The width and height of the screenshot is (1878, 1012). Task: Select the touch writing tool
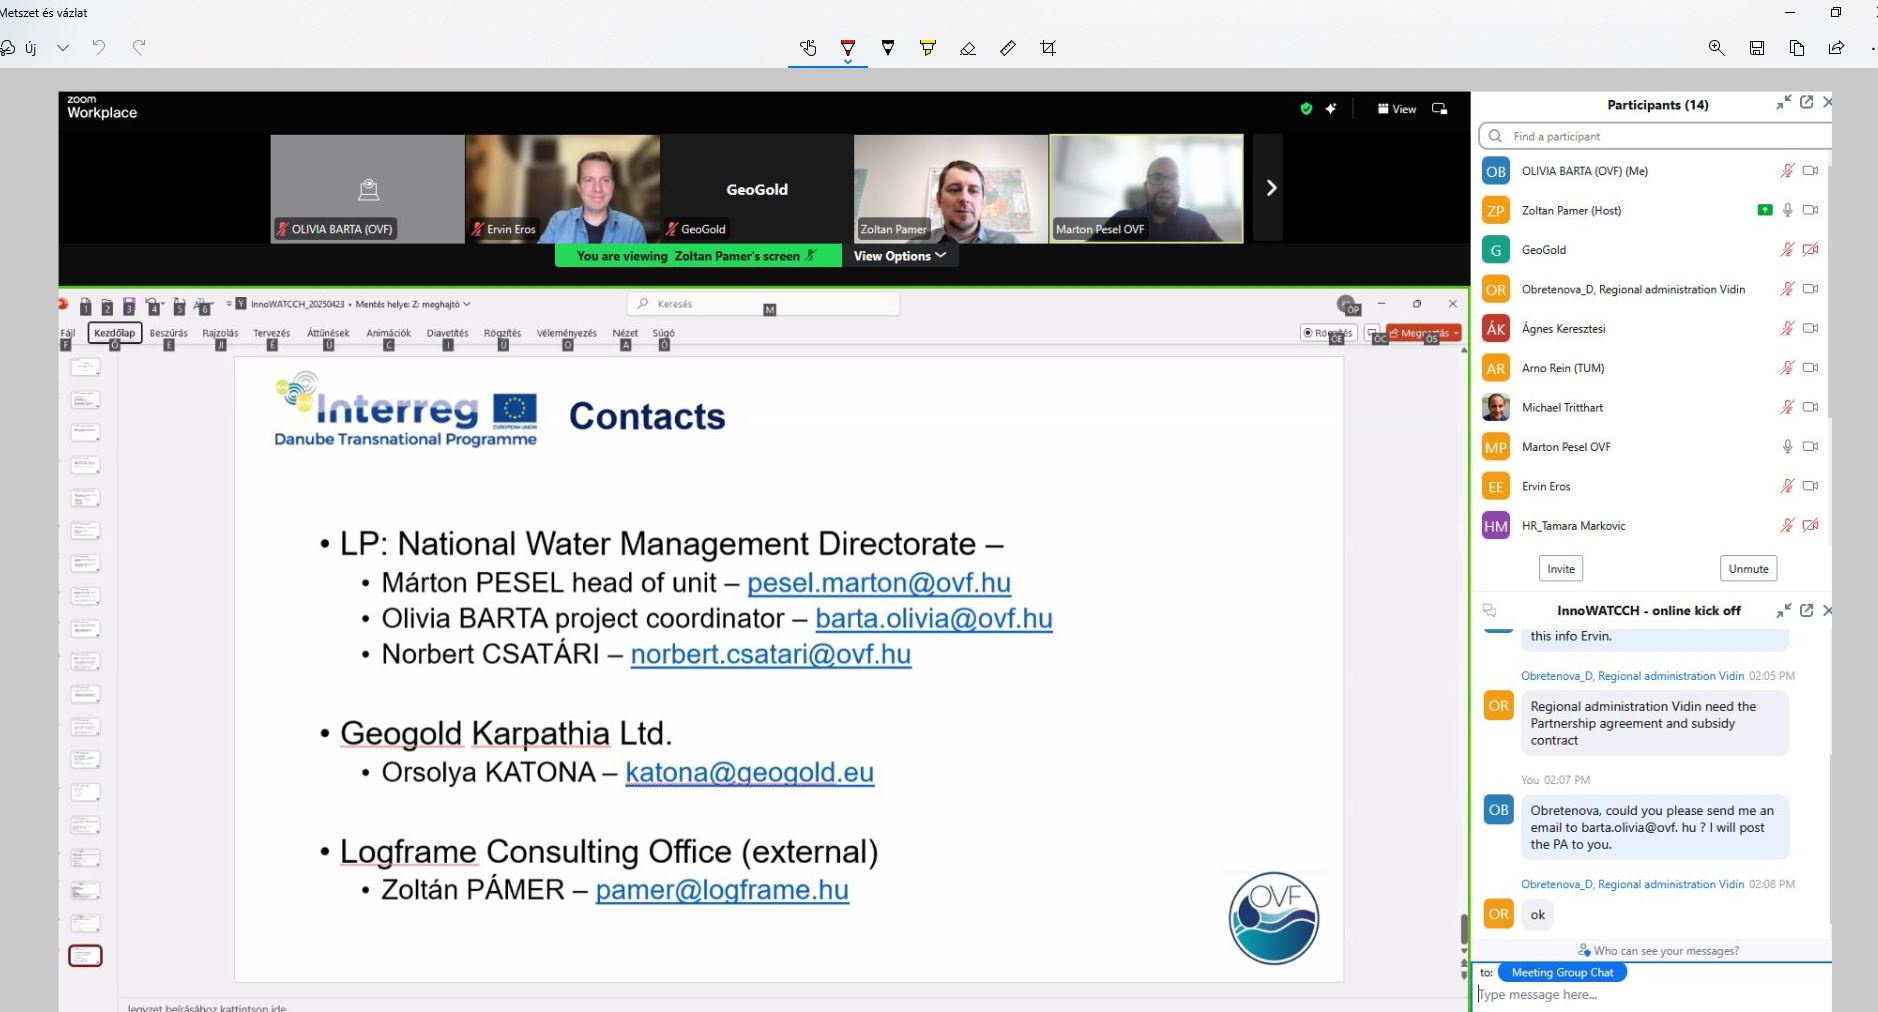(x=808, y=48)
